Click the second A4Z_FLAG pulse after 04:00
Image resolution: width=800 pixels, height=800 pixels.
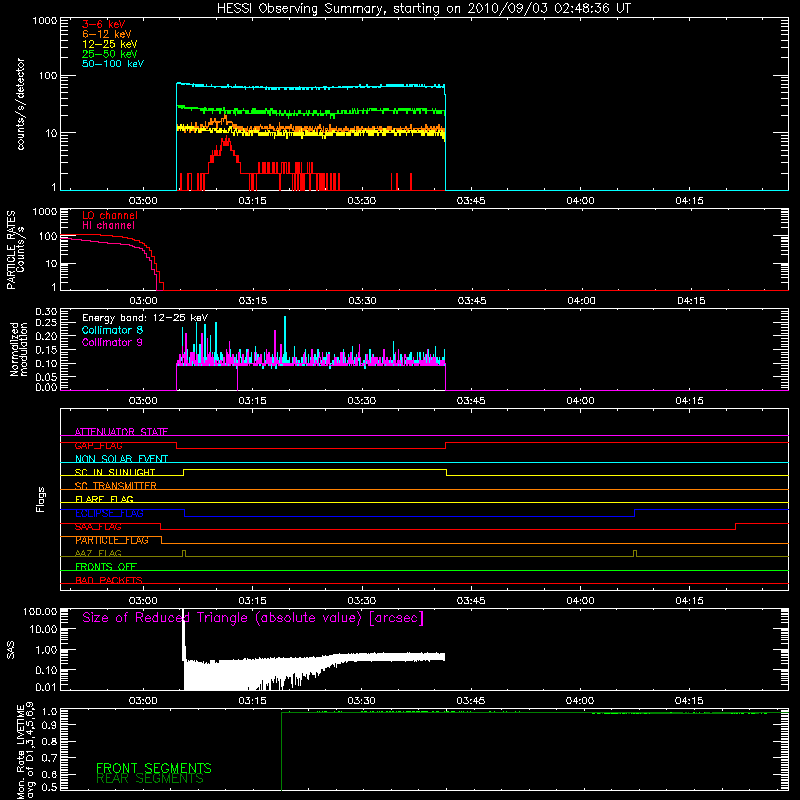tap(635, 553)
